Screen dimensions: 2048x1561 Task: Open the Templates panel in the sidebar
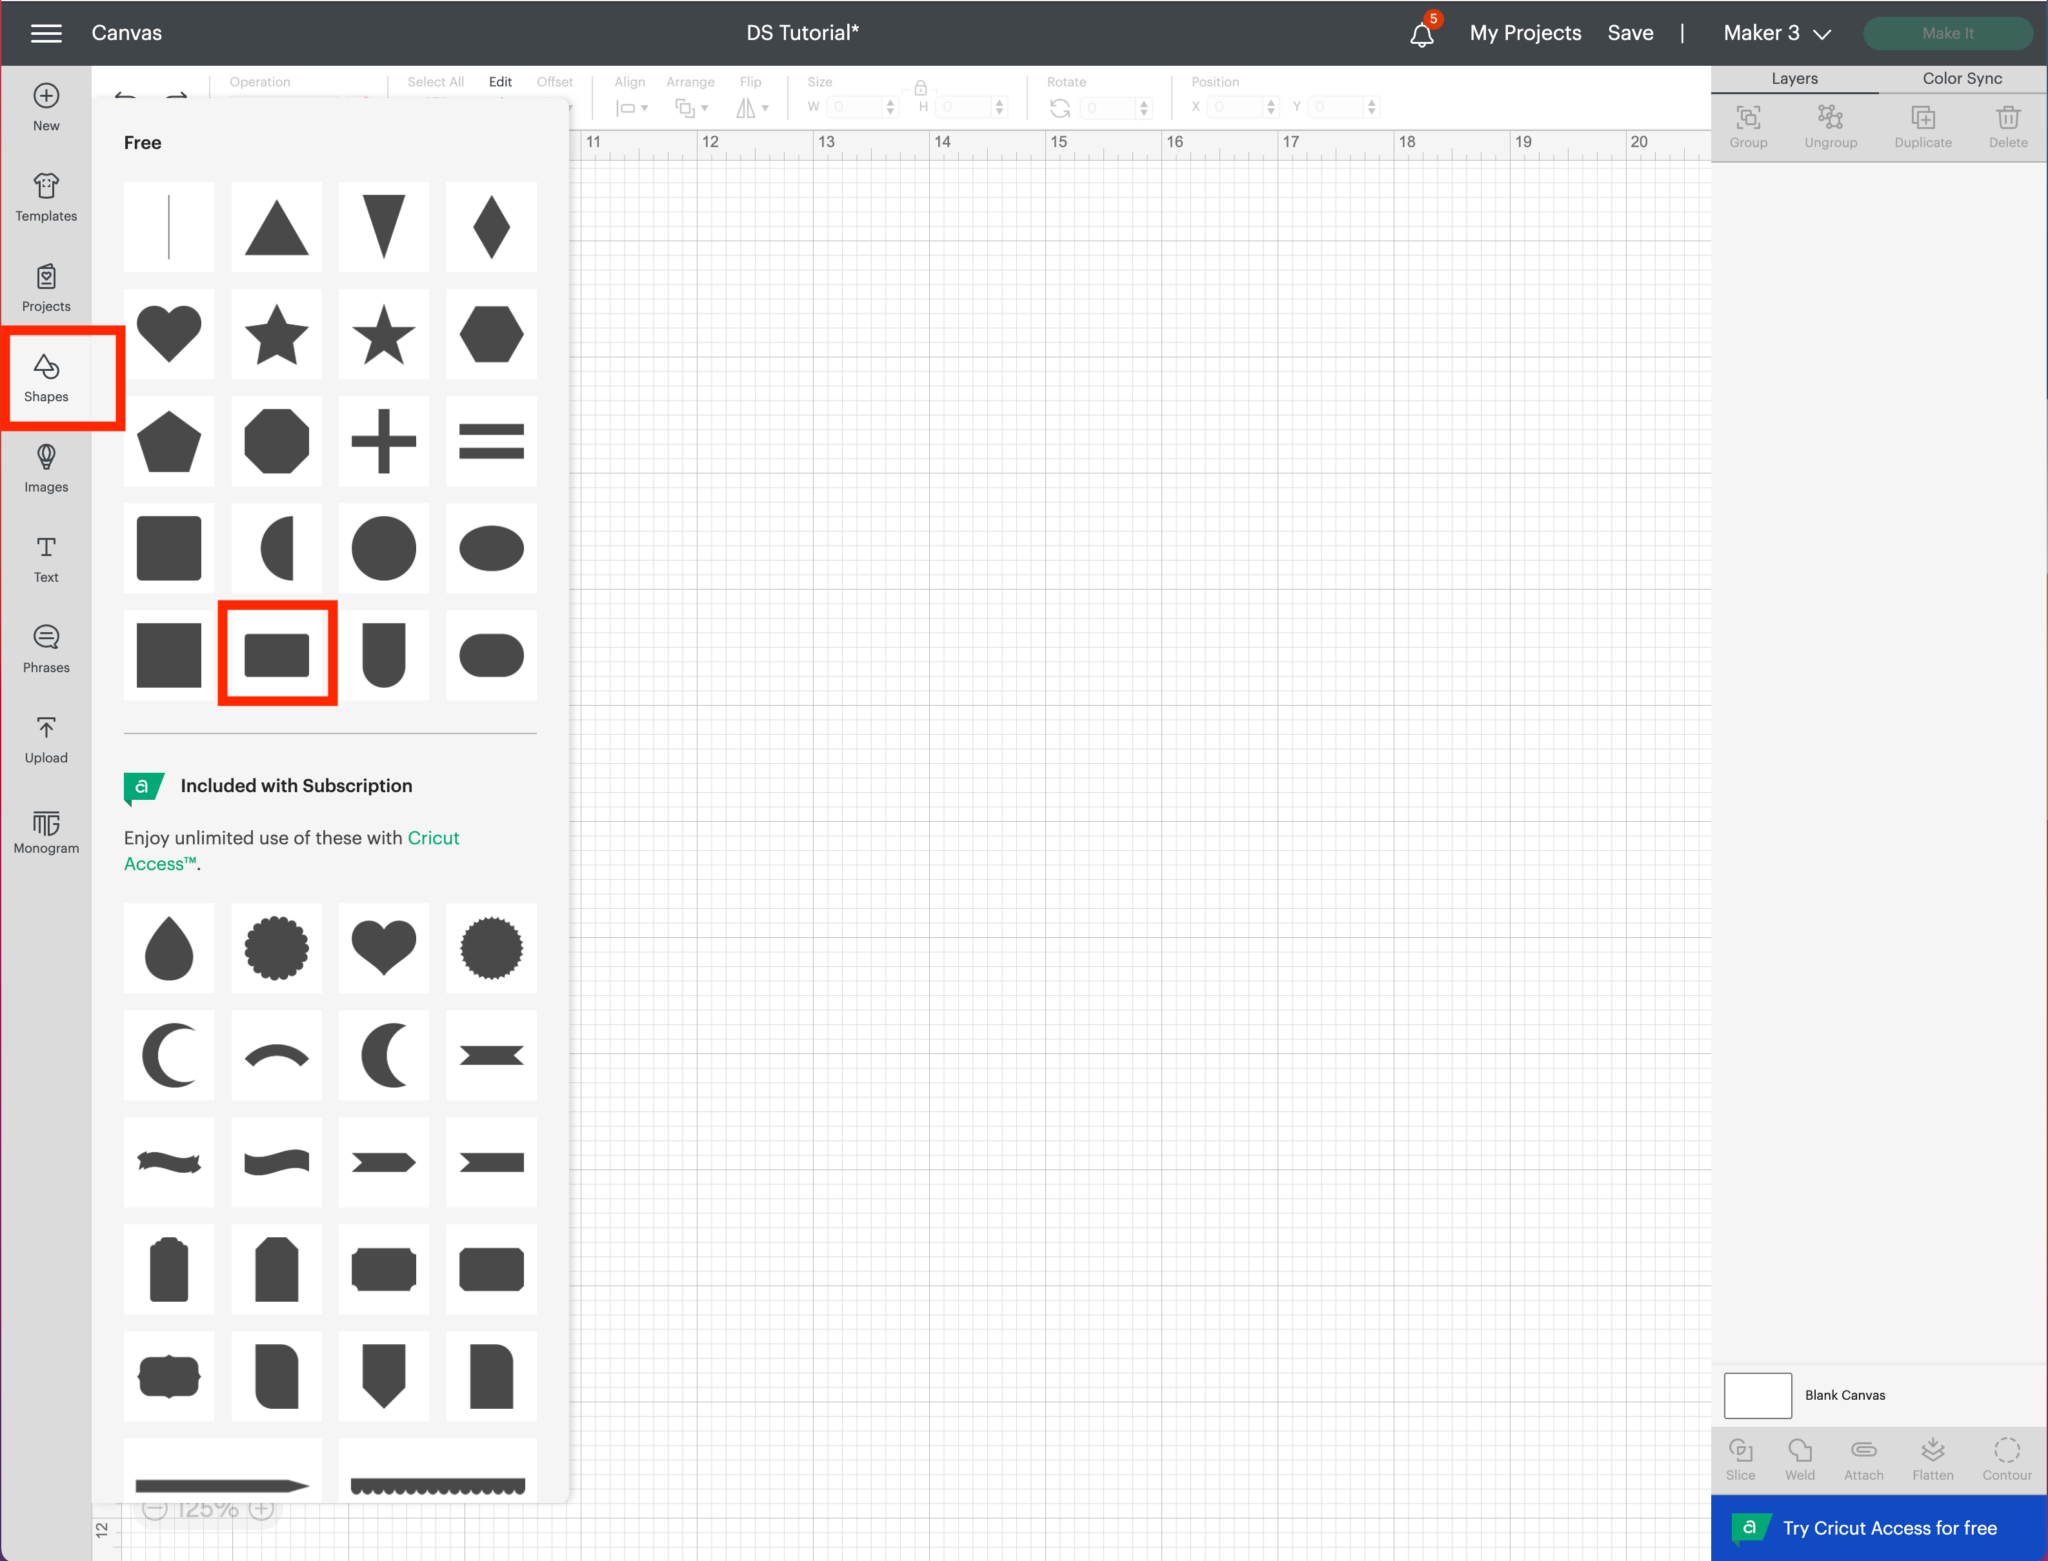point(46,197)
